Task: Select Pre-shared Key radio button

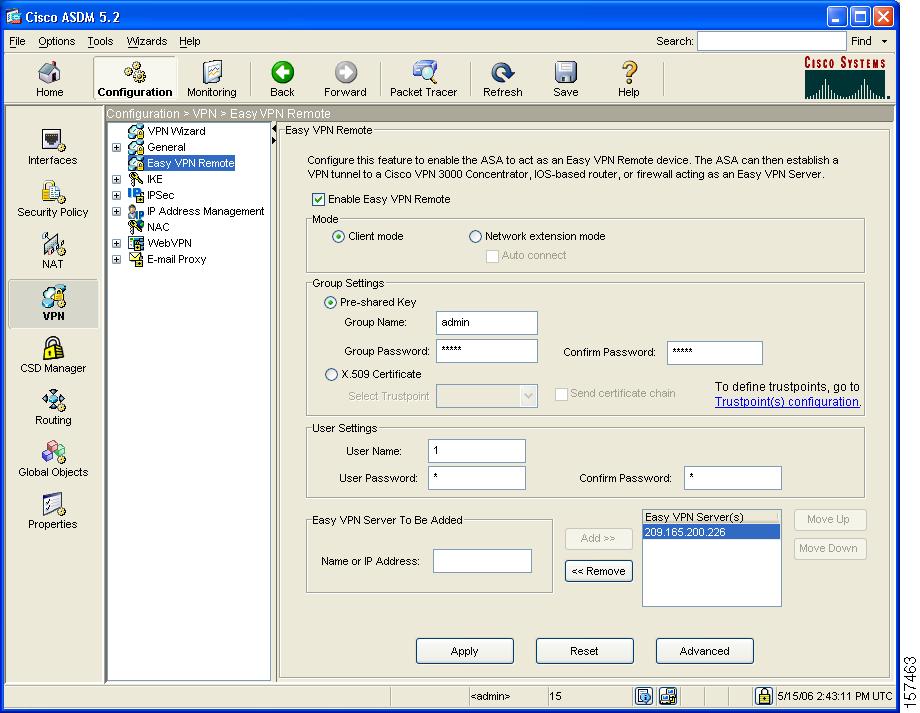Action: (330, 302)
